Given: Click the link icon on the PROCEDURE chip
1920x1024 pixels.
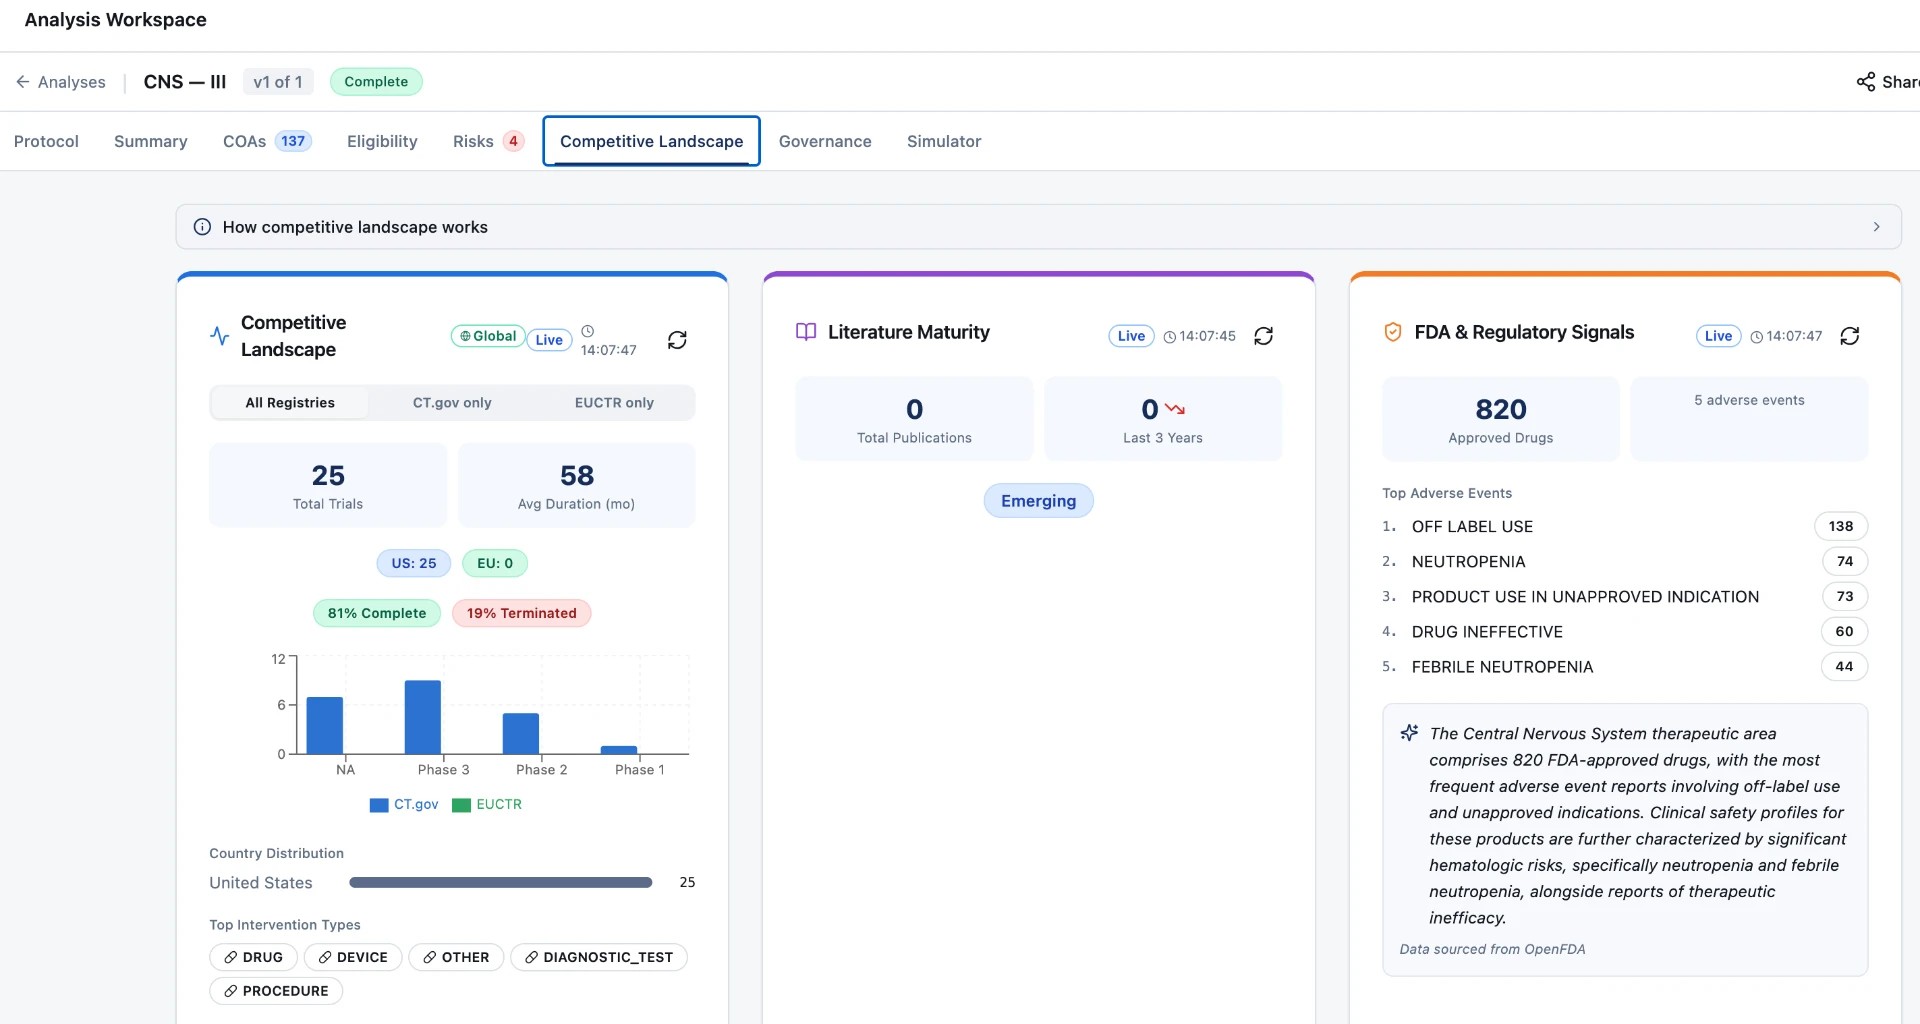Looking at the screenshot, I should [231, 992].
